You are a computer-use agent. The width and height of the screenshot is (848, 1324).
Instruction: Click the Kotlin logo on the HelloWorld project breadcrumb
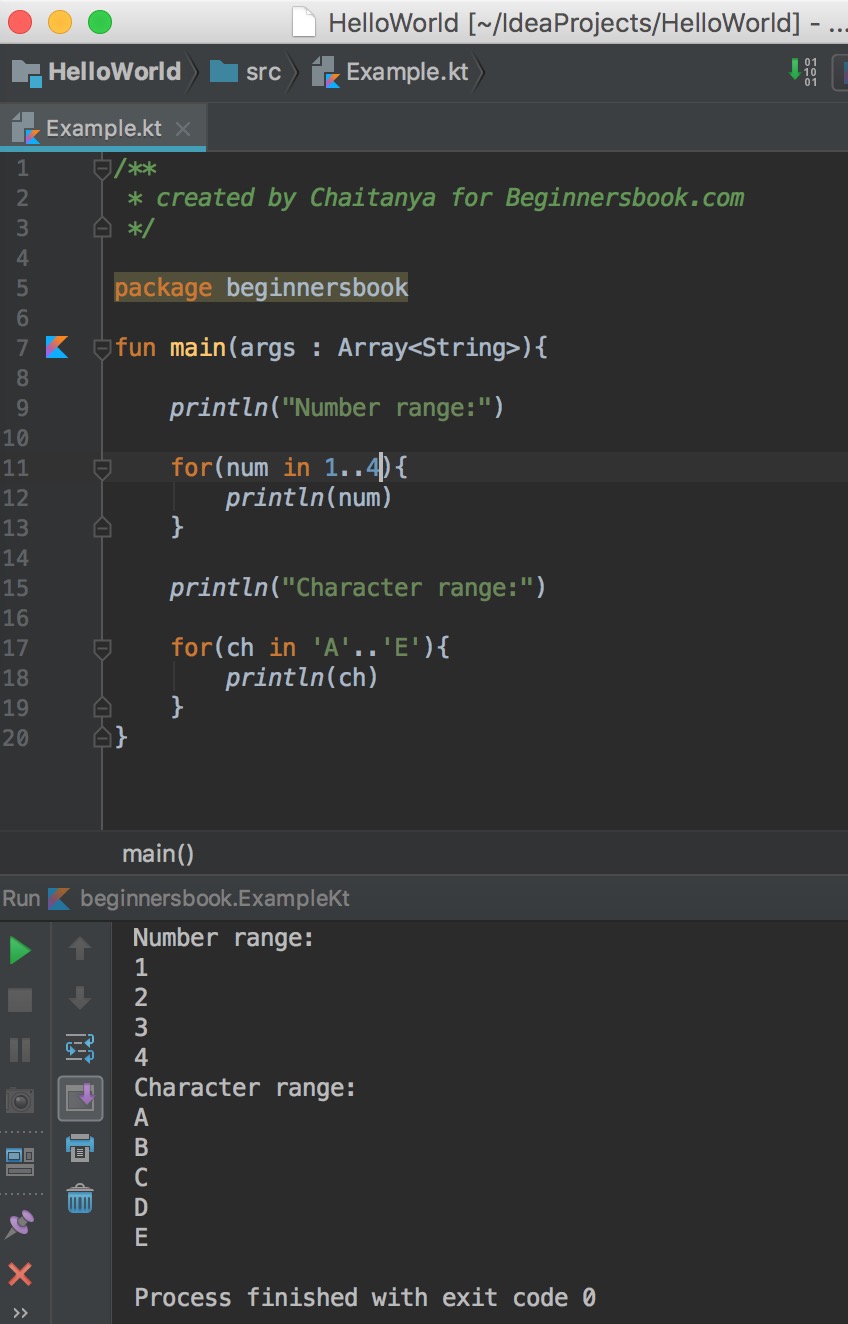[29, 71]
